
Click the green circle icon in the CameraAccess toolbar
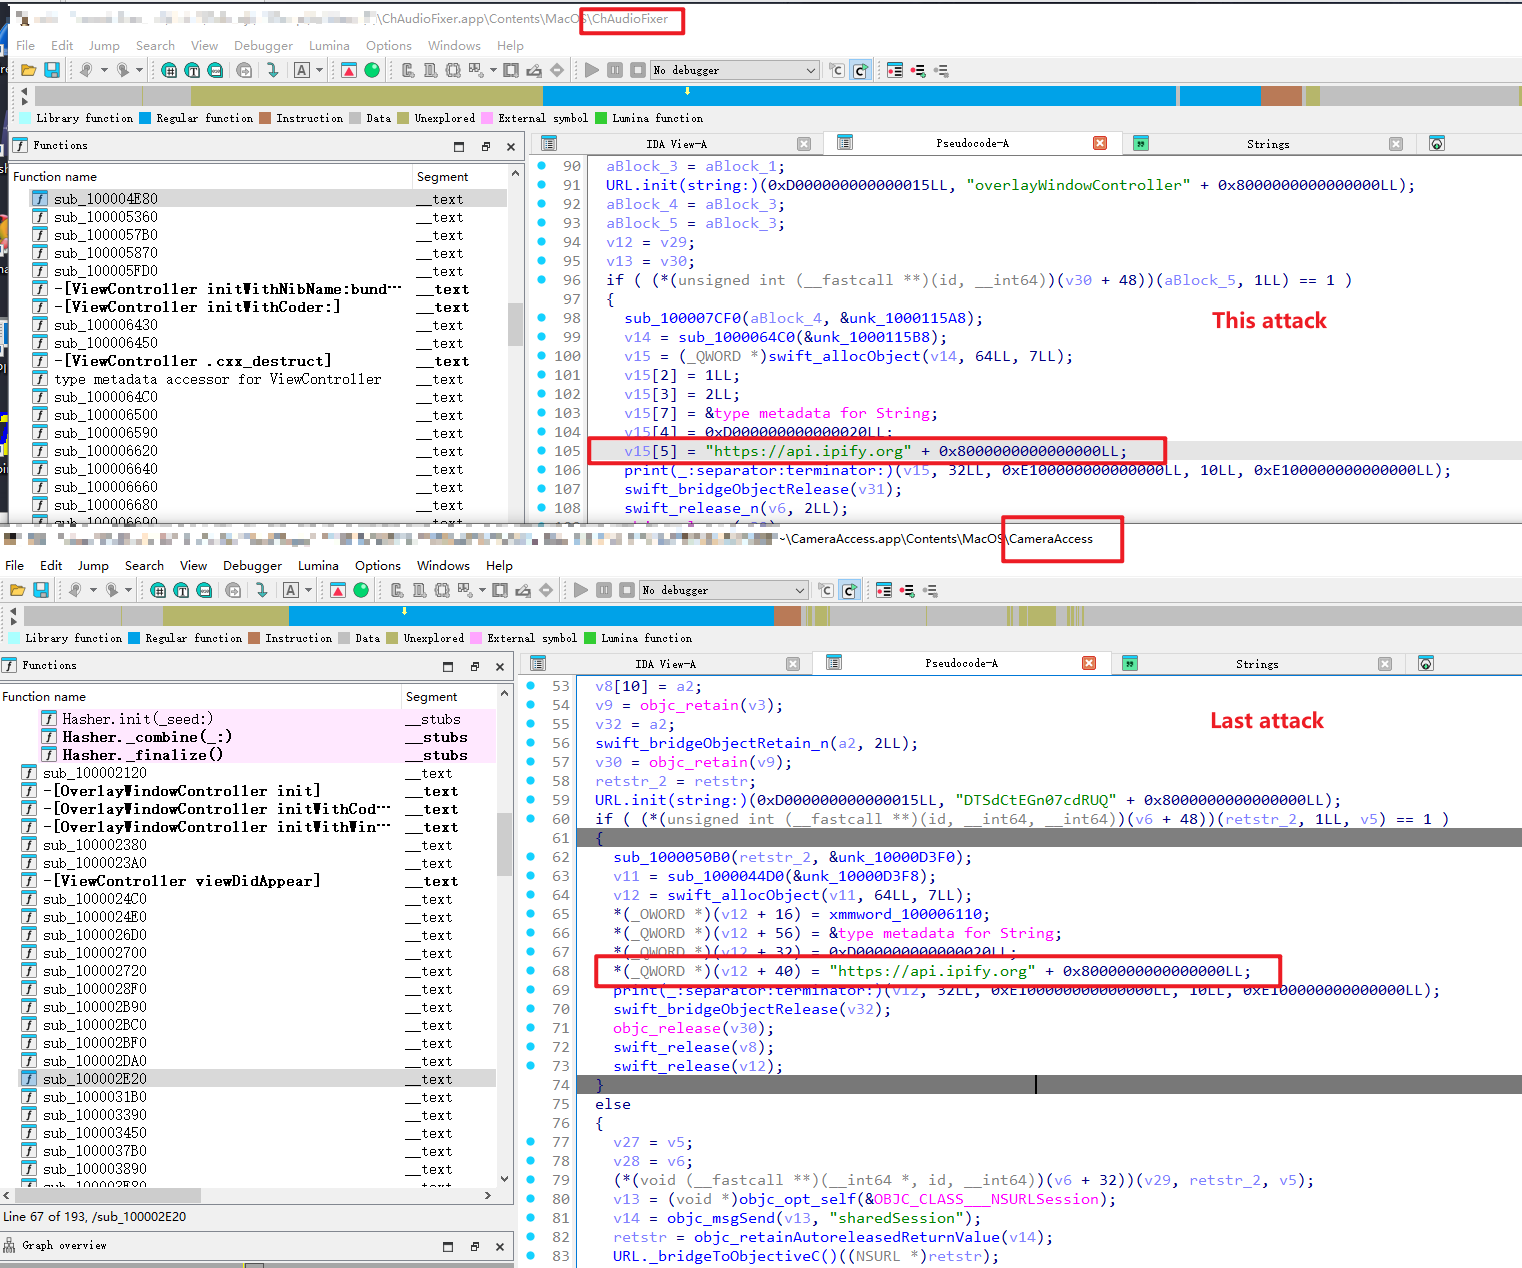[361, 590]
